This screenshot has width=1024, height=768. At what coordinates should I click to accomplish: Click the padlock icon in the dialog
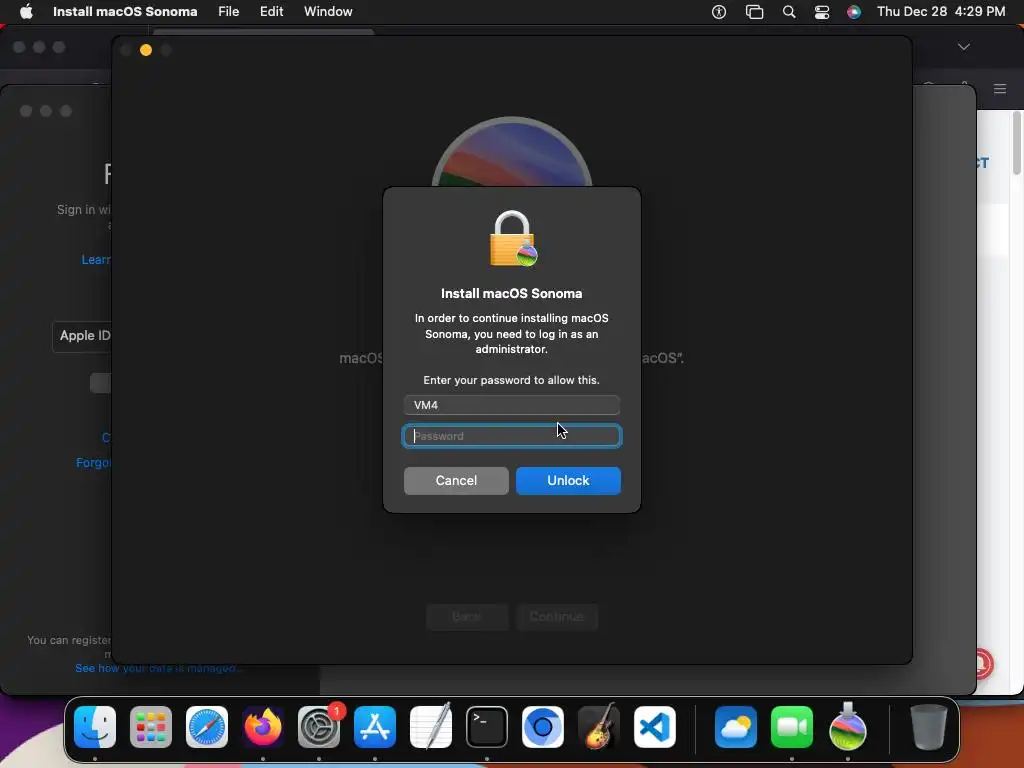tap(513, 238)
